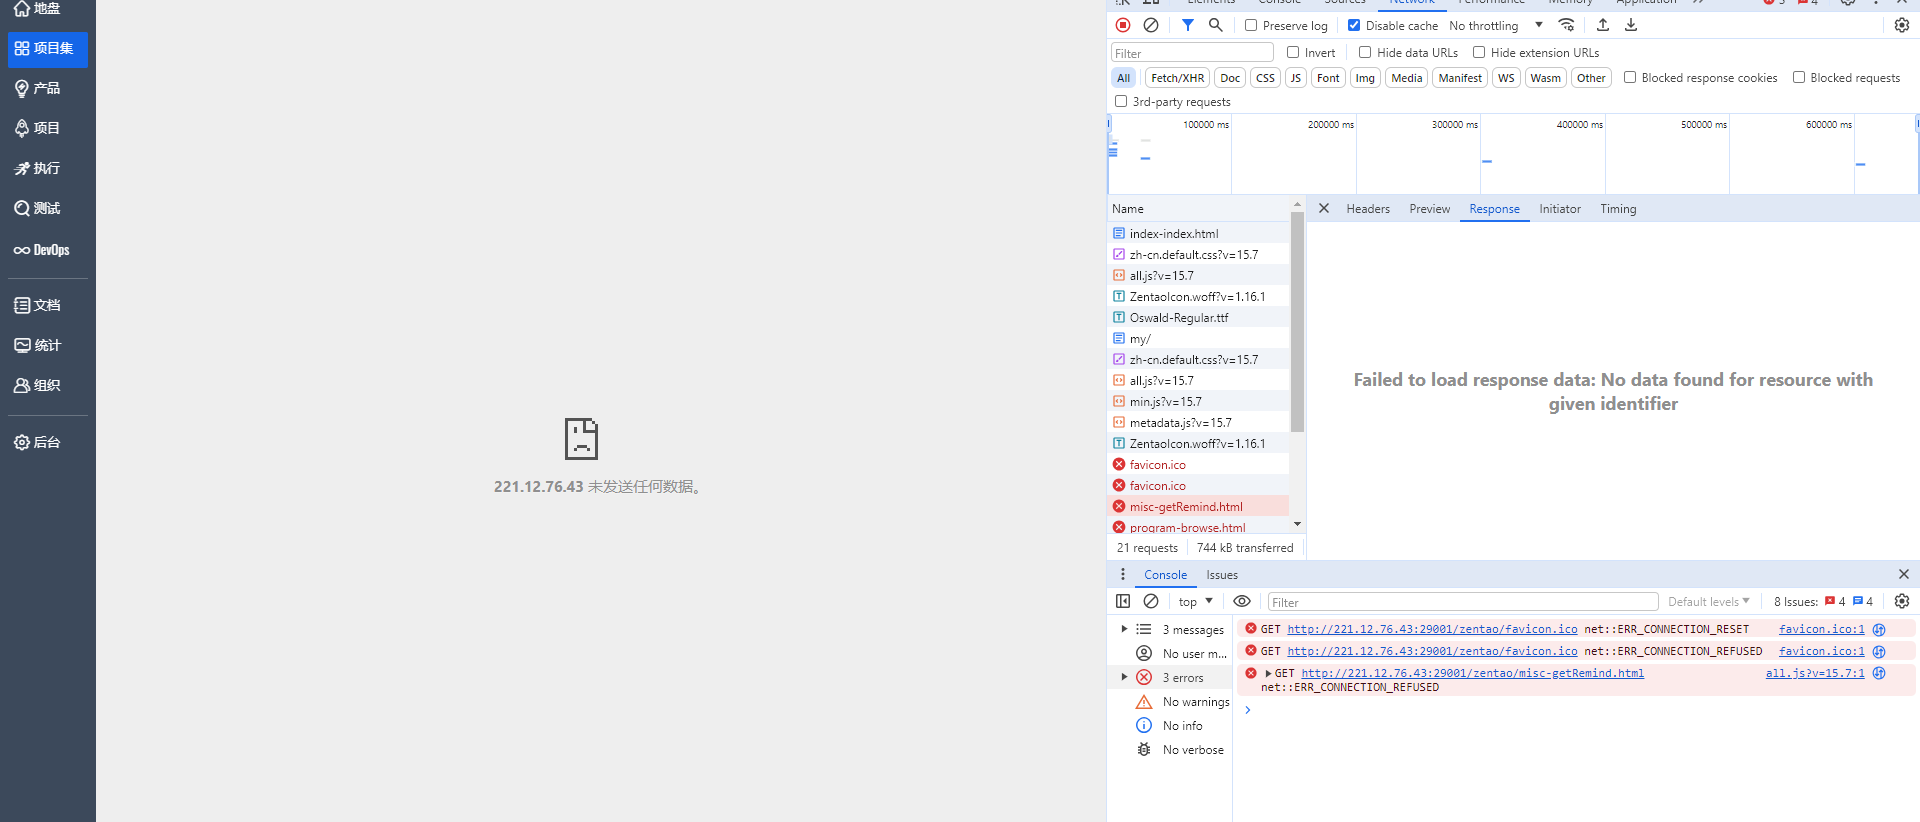Show only WS requests

[1506, 78]
